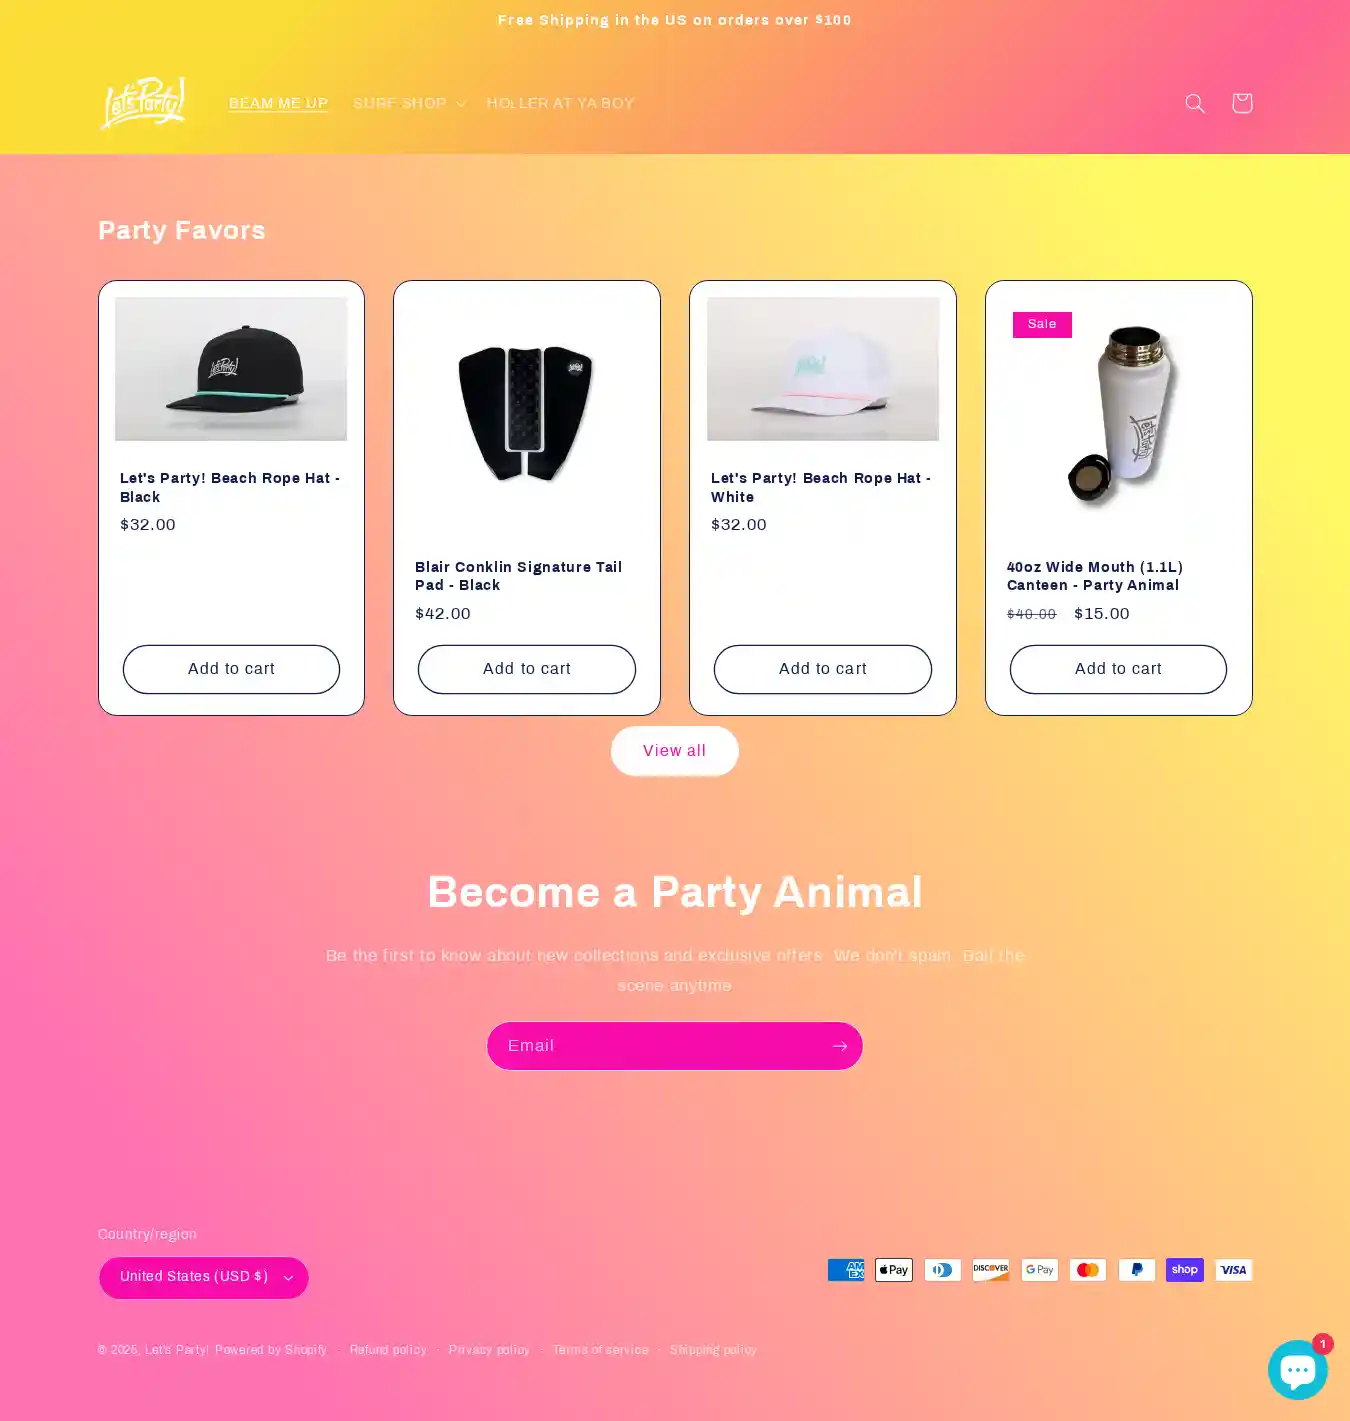Screen dimensions: 1350x1421
Task: Add Beach Rope Hat Black to cart
Action: pos(231,669)
